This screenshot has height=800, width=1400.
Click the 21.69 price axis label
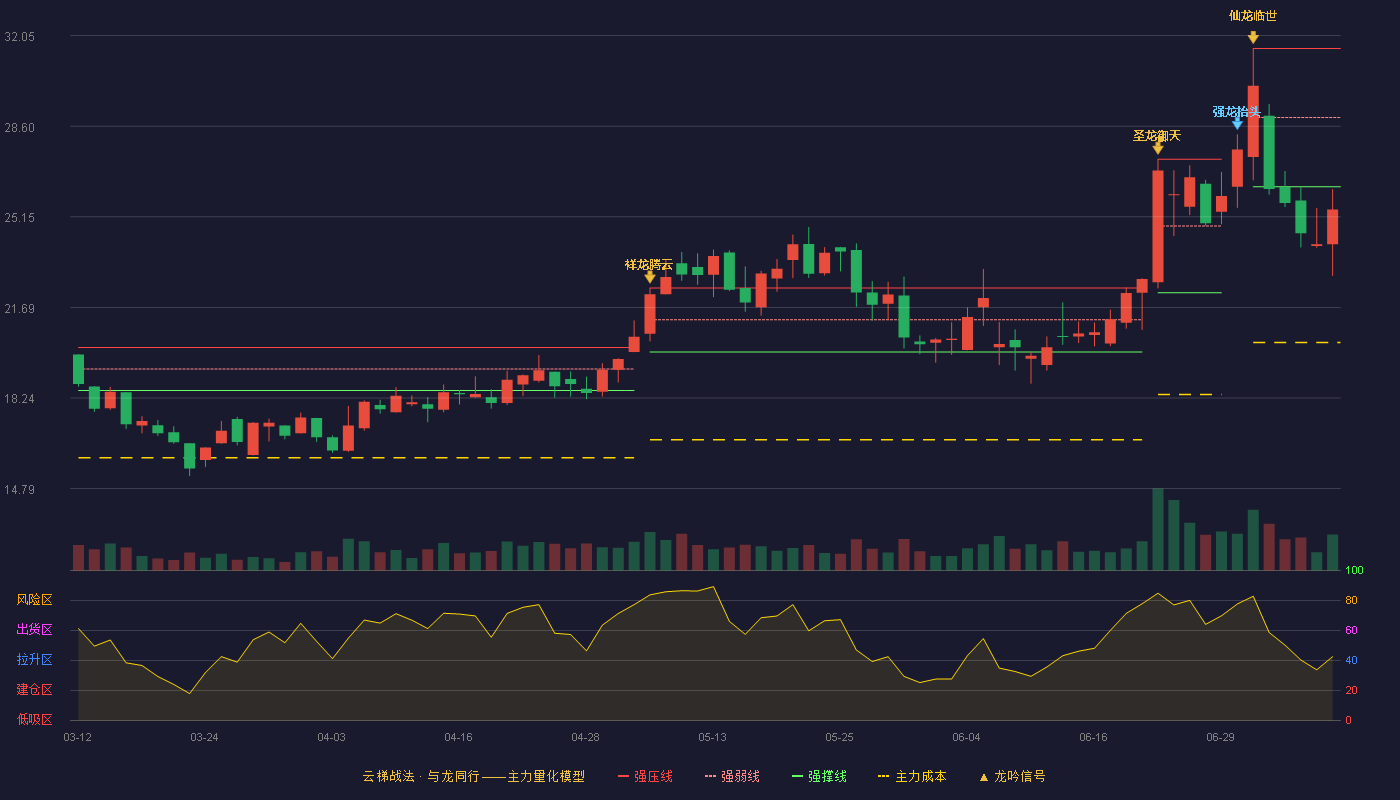20,308
